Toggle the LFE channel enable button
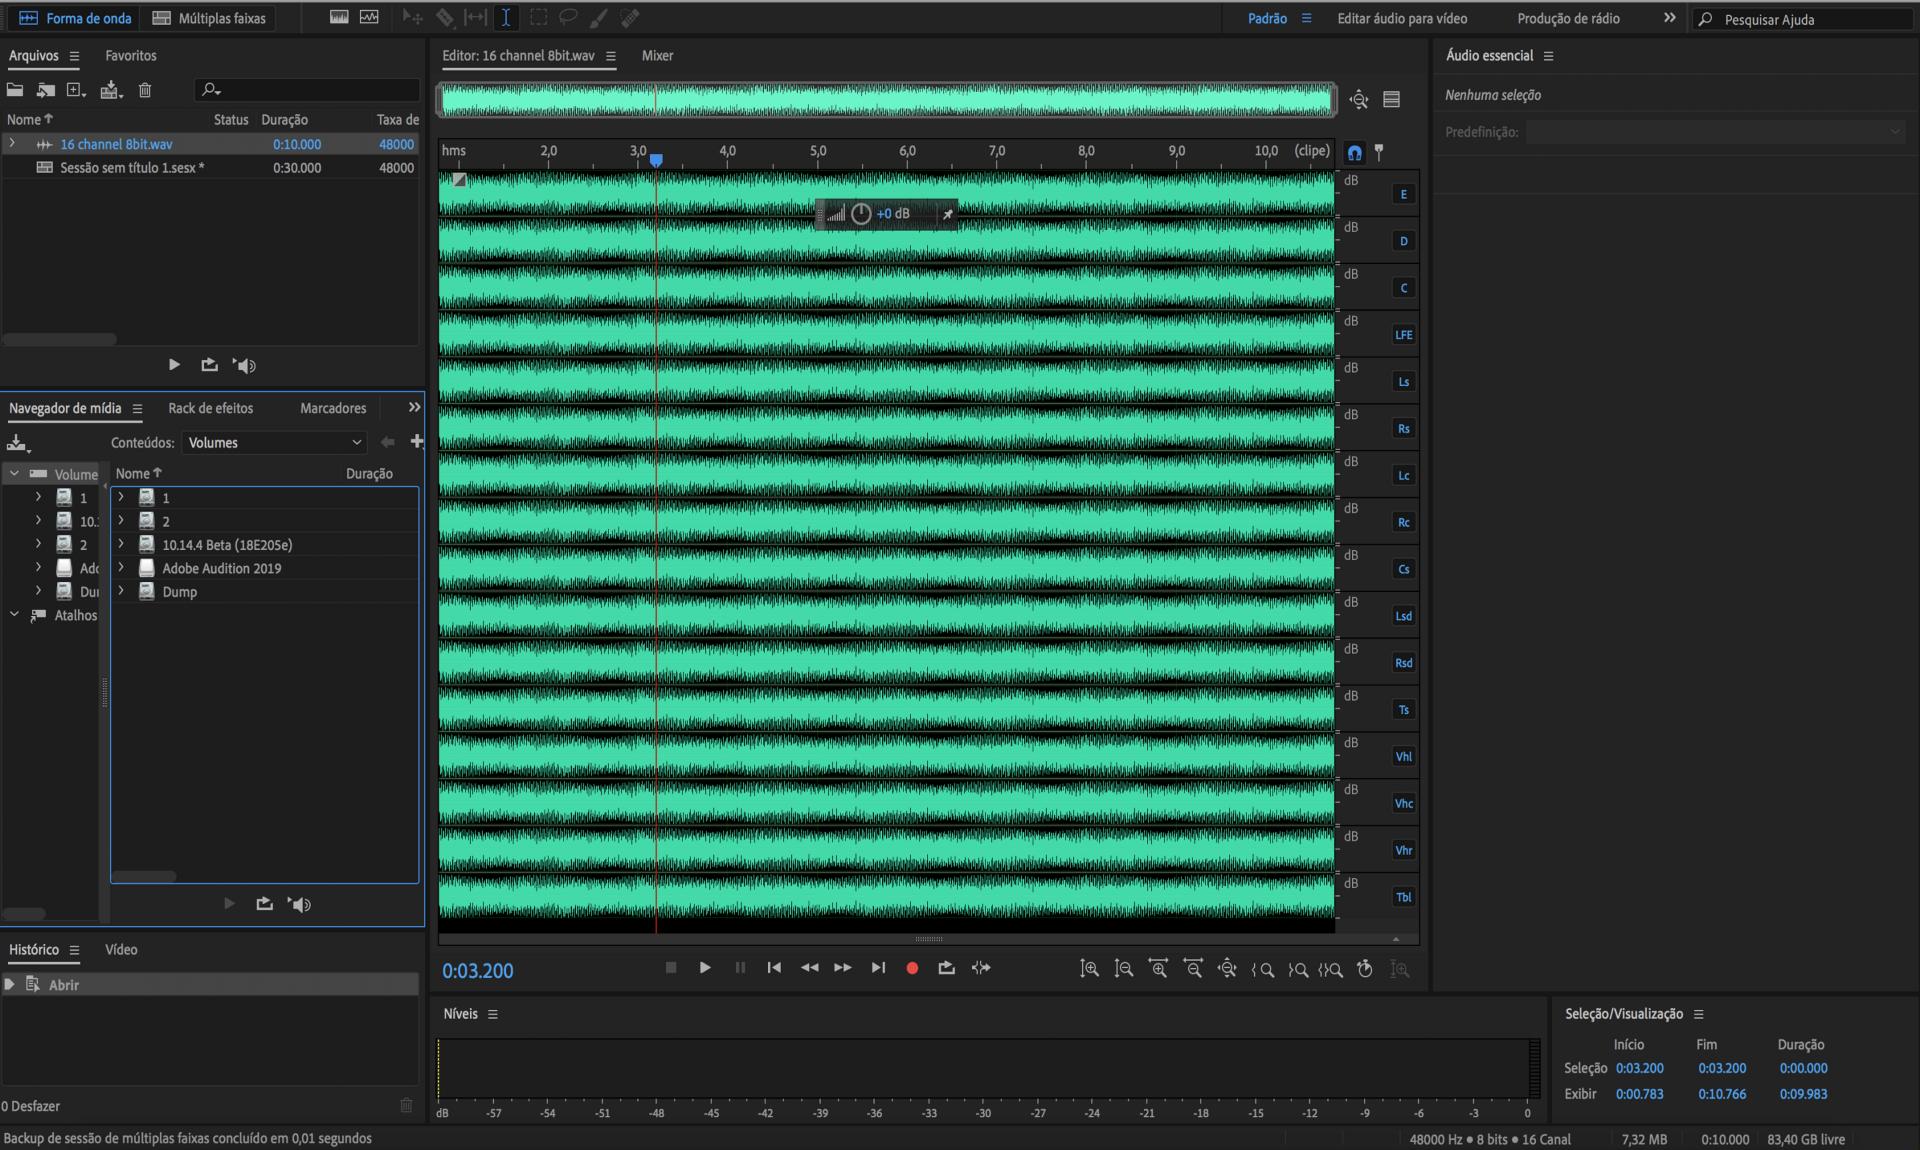The image size is (1920, 1150). [x=1403, y=335]
